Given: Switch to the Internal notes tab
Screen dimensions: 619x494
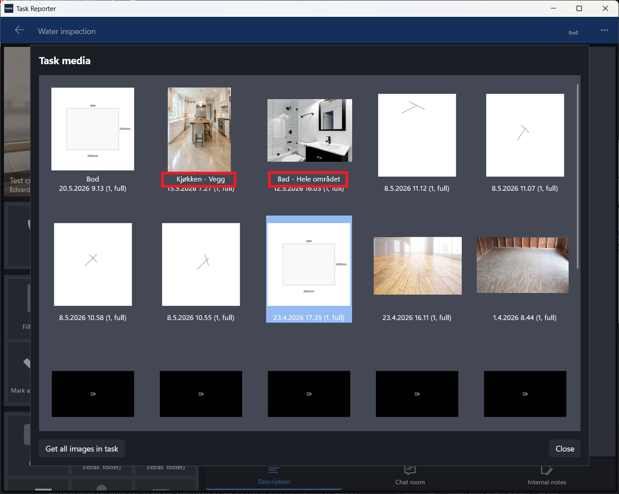Looking at the screenshot, I should [x=547, y=475].
